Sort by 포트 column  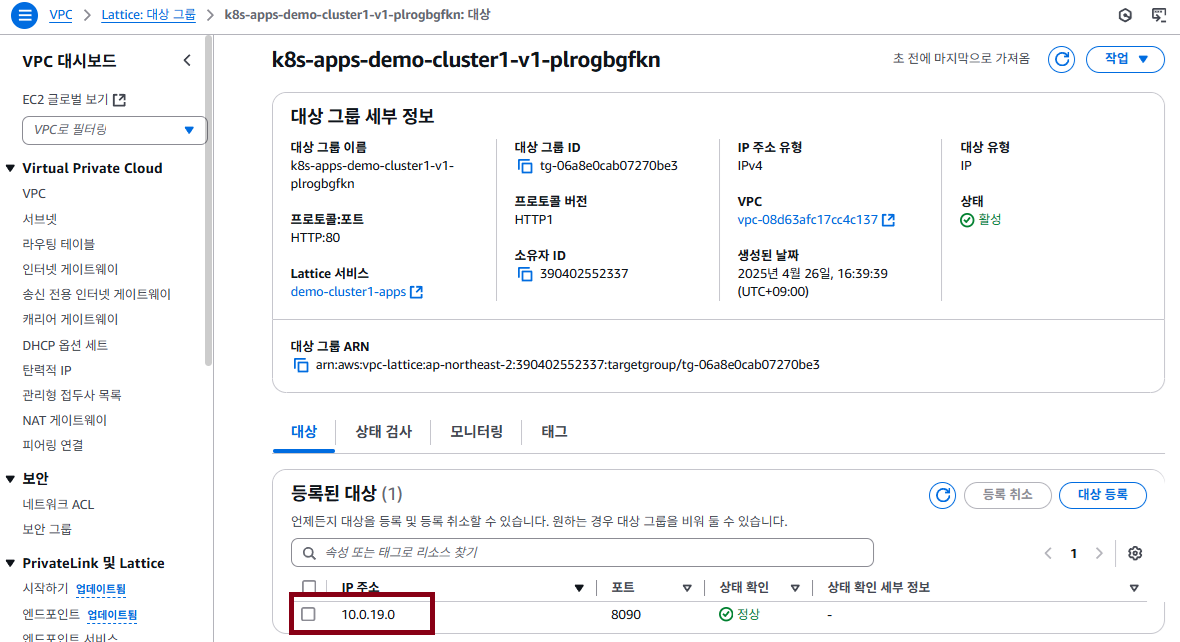(x=687, y=588)
